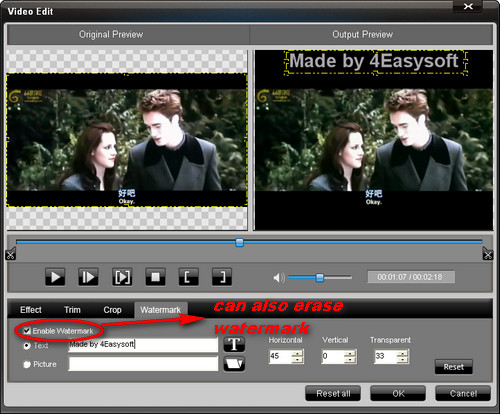Click the time display 00:01:07 / 00:02:18

pyautogui.click(x=411, y=277)
